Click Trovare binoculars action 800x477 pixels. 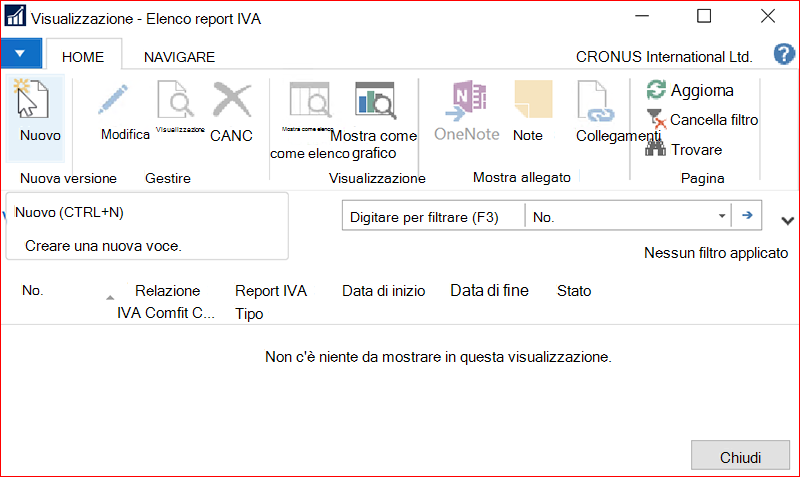(x=684, y=149)
